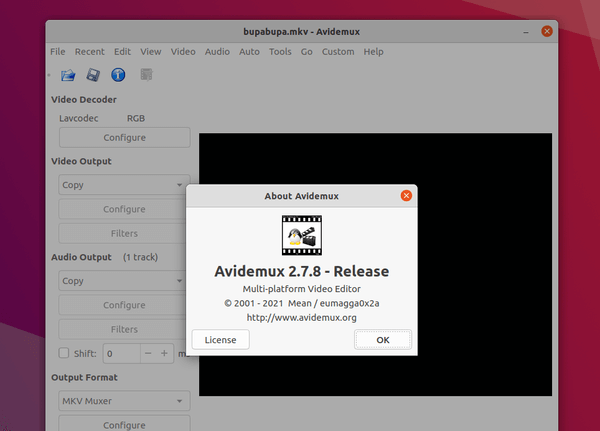The height and width of the screenshot is (431, 600).
Task: Click Configure under Audio Output
Action: point(122,305)
